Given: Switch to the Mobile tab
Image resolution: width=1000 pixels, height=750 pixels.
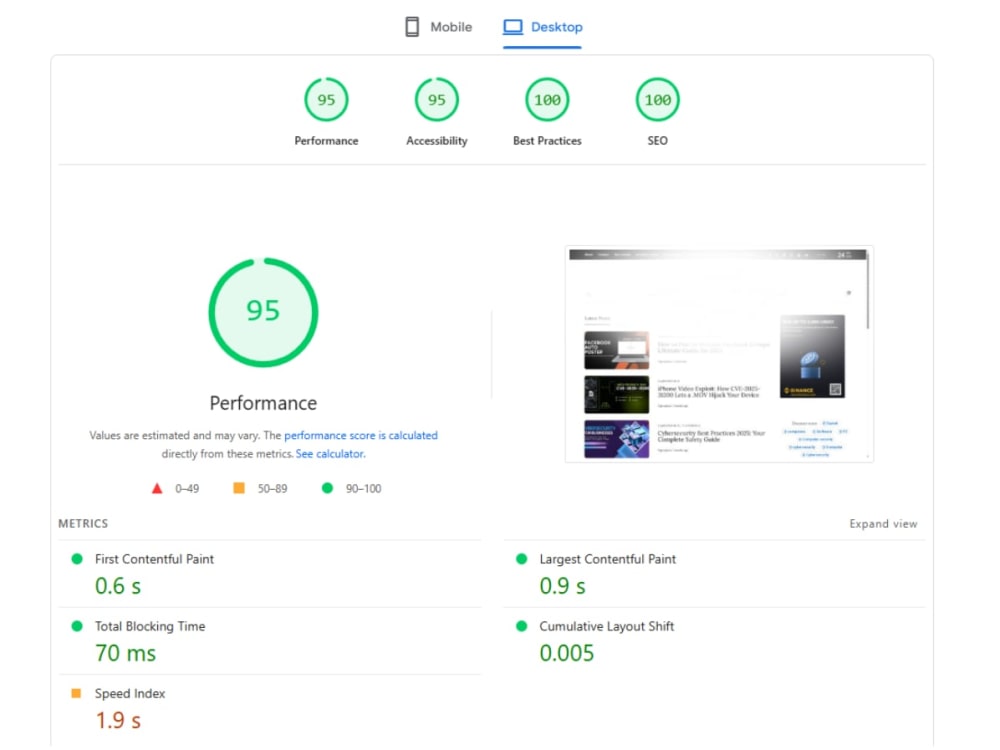Looking at the screenshot, I should click(439, 27).
